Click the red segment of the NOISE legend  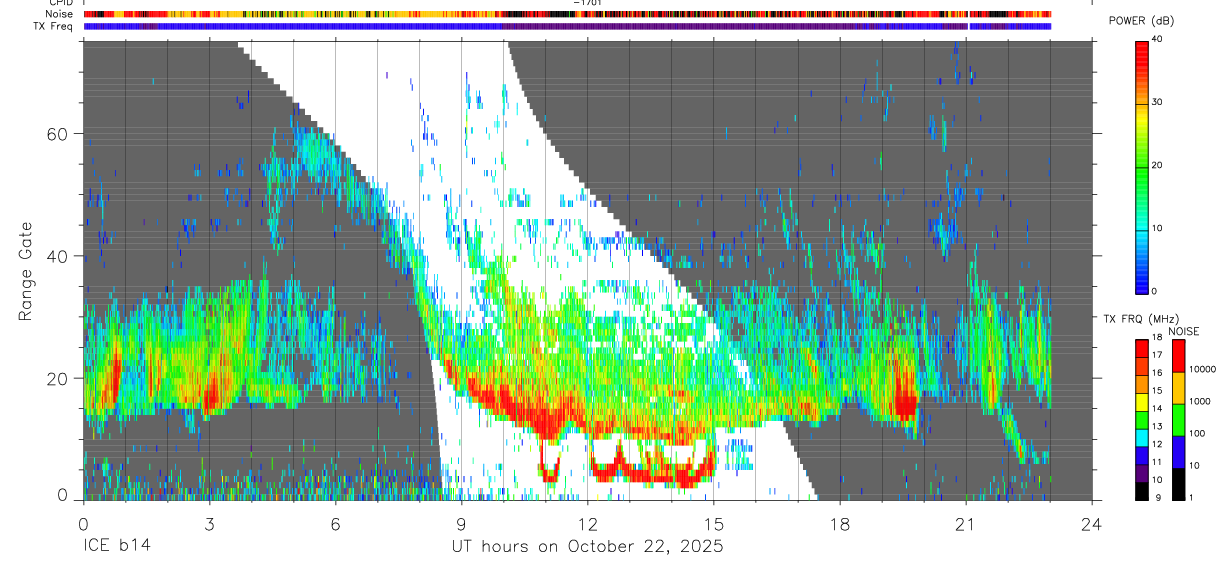[x=1178, y=355]
